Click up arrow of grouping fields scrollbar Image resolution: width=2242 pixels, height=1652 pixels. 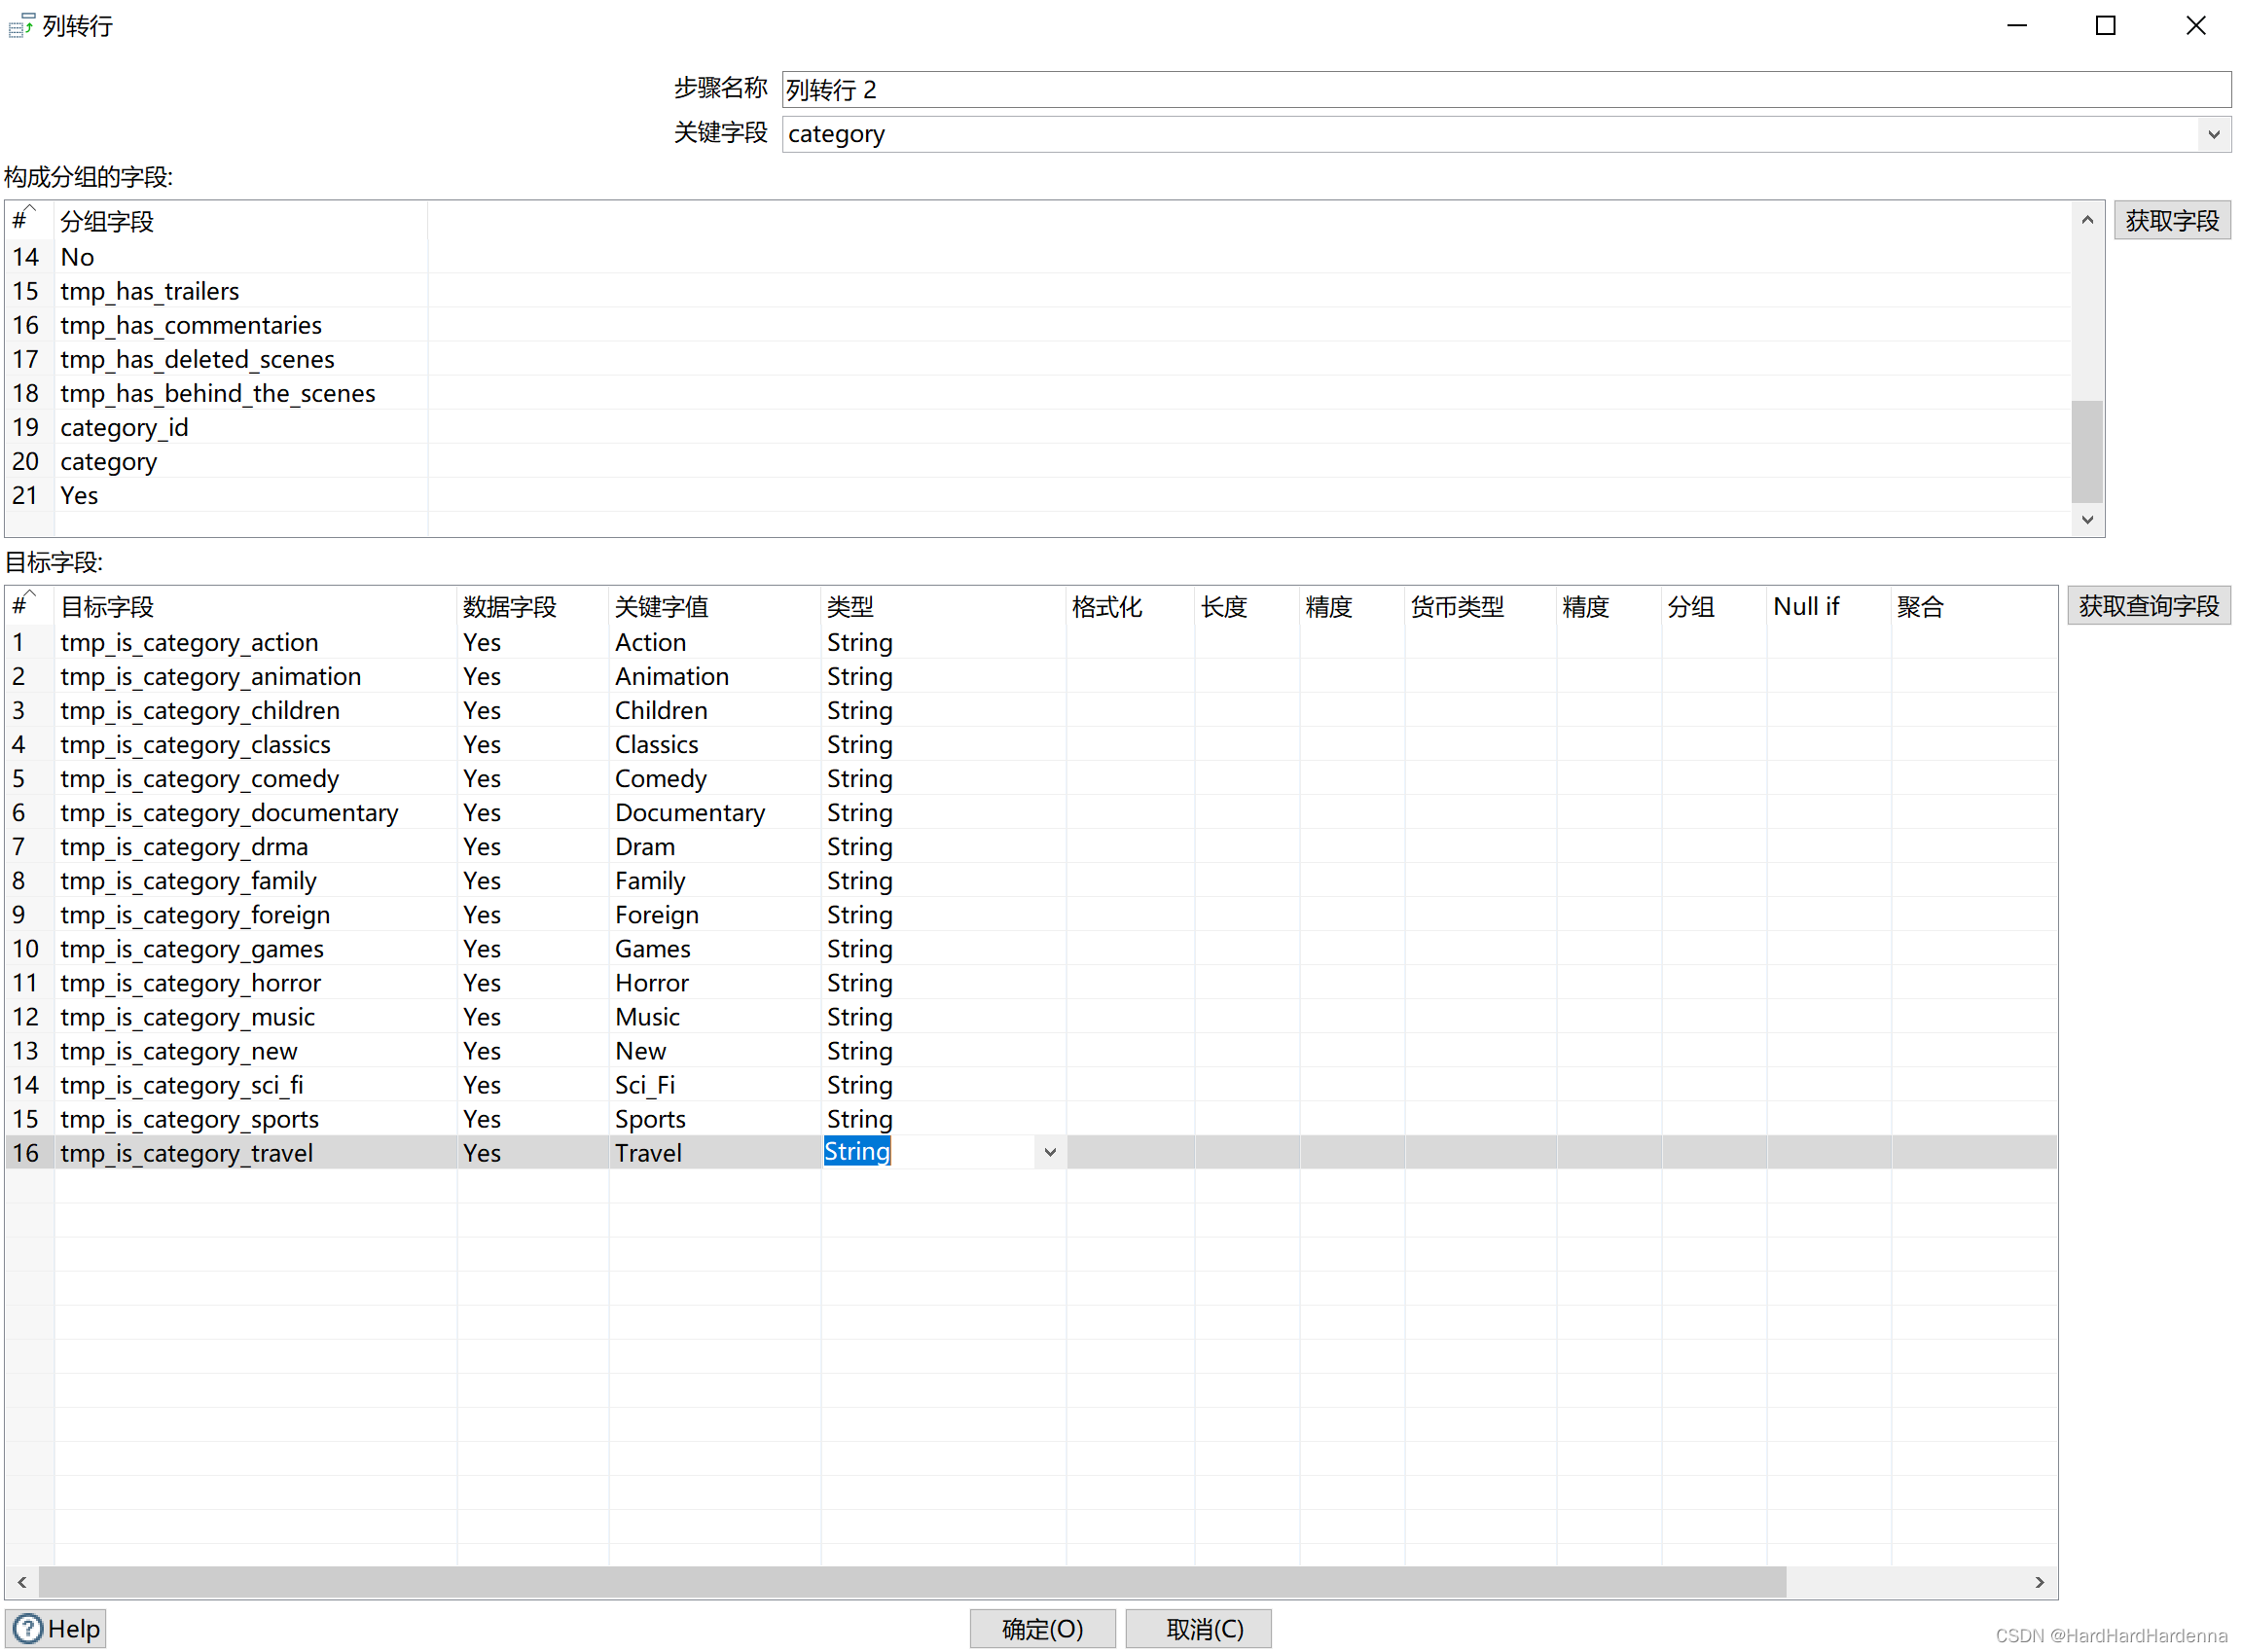click(x=2087, y=220)
